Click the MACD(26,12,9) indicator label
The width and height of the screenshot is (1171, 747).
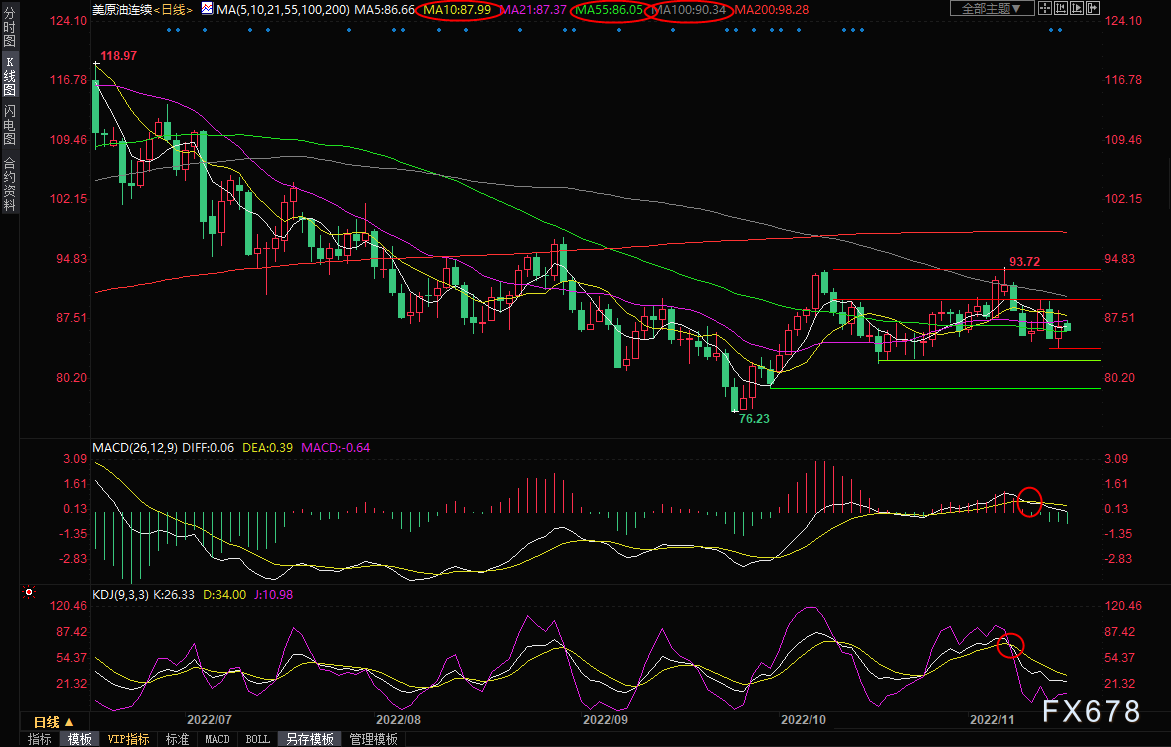[135, 447]
